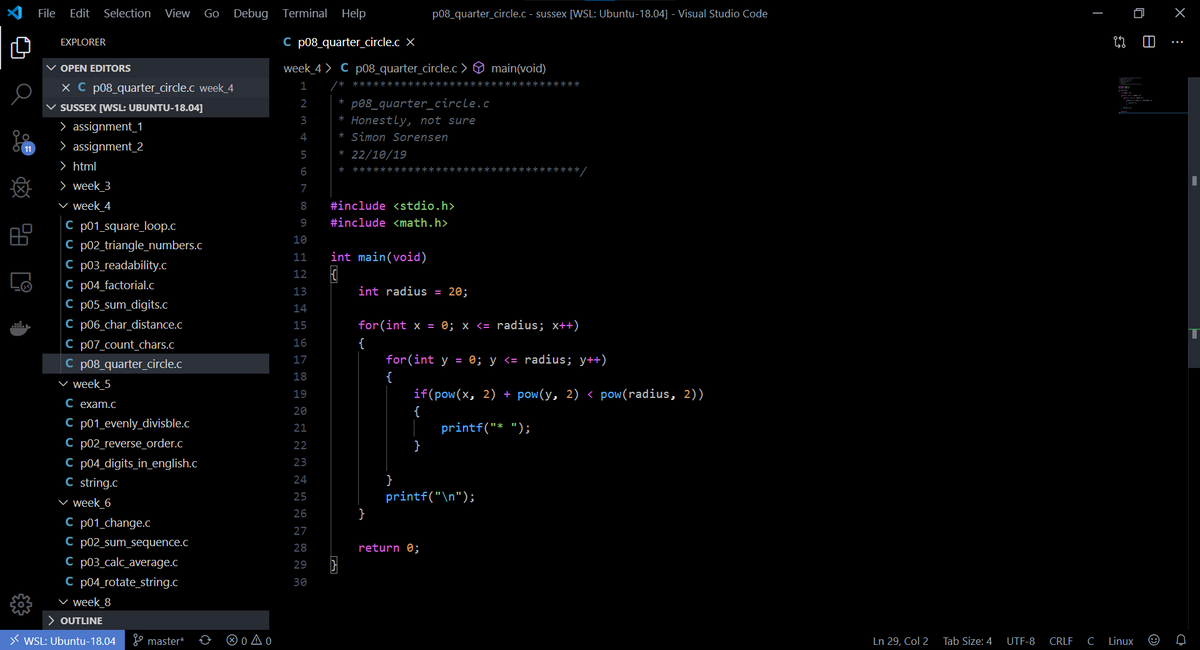The height and width of the screenshot is (650, 1200).
Task: Open Source Control view with 11 changes
Action: [21, 142]
